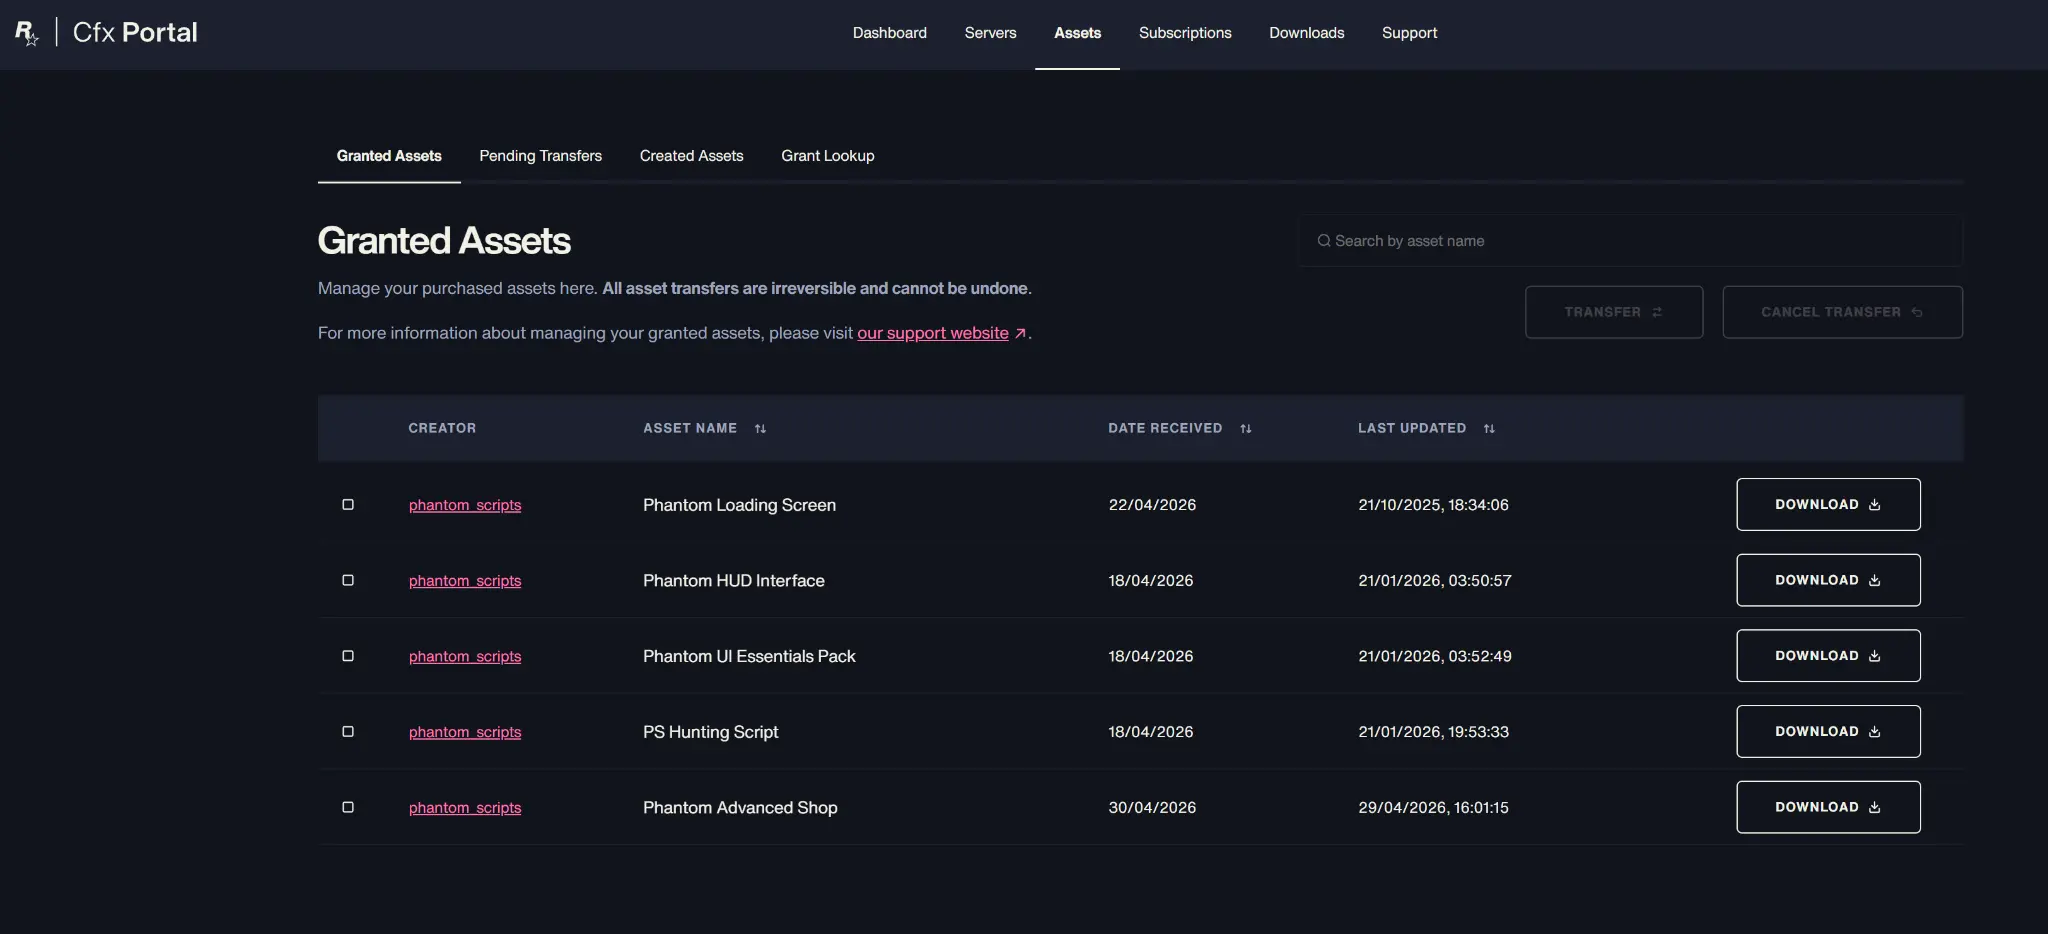Select checkbox for Phantom HUD Interface
Image resolution: width=2048 pixels, height=934 pixels.
348,581
